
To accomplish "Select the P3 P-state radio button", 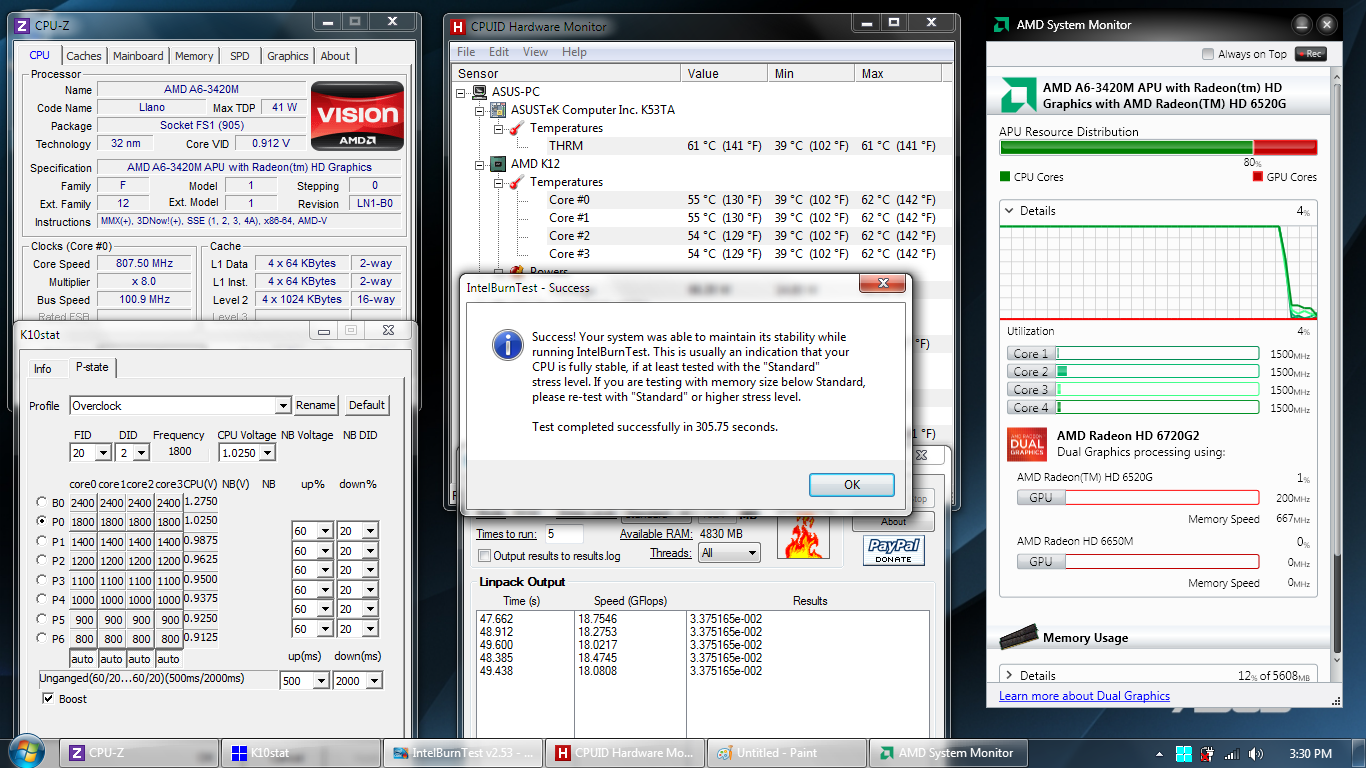I will (41, 580).
